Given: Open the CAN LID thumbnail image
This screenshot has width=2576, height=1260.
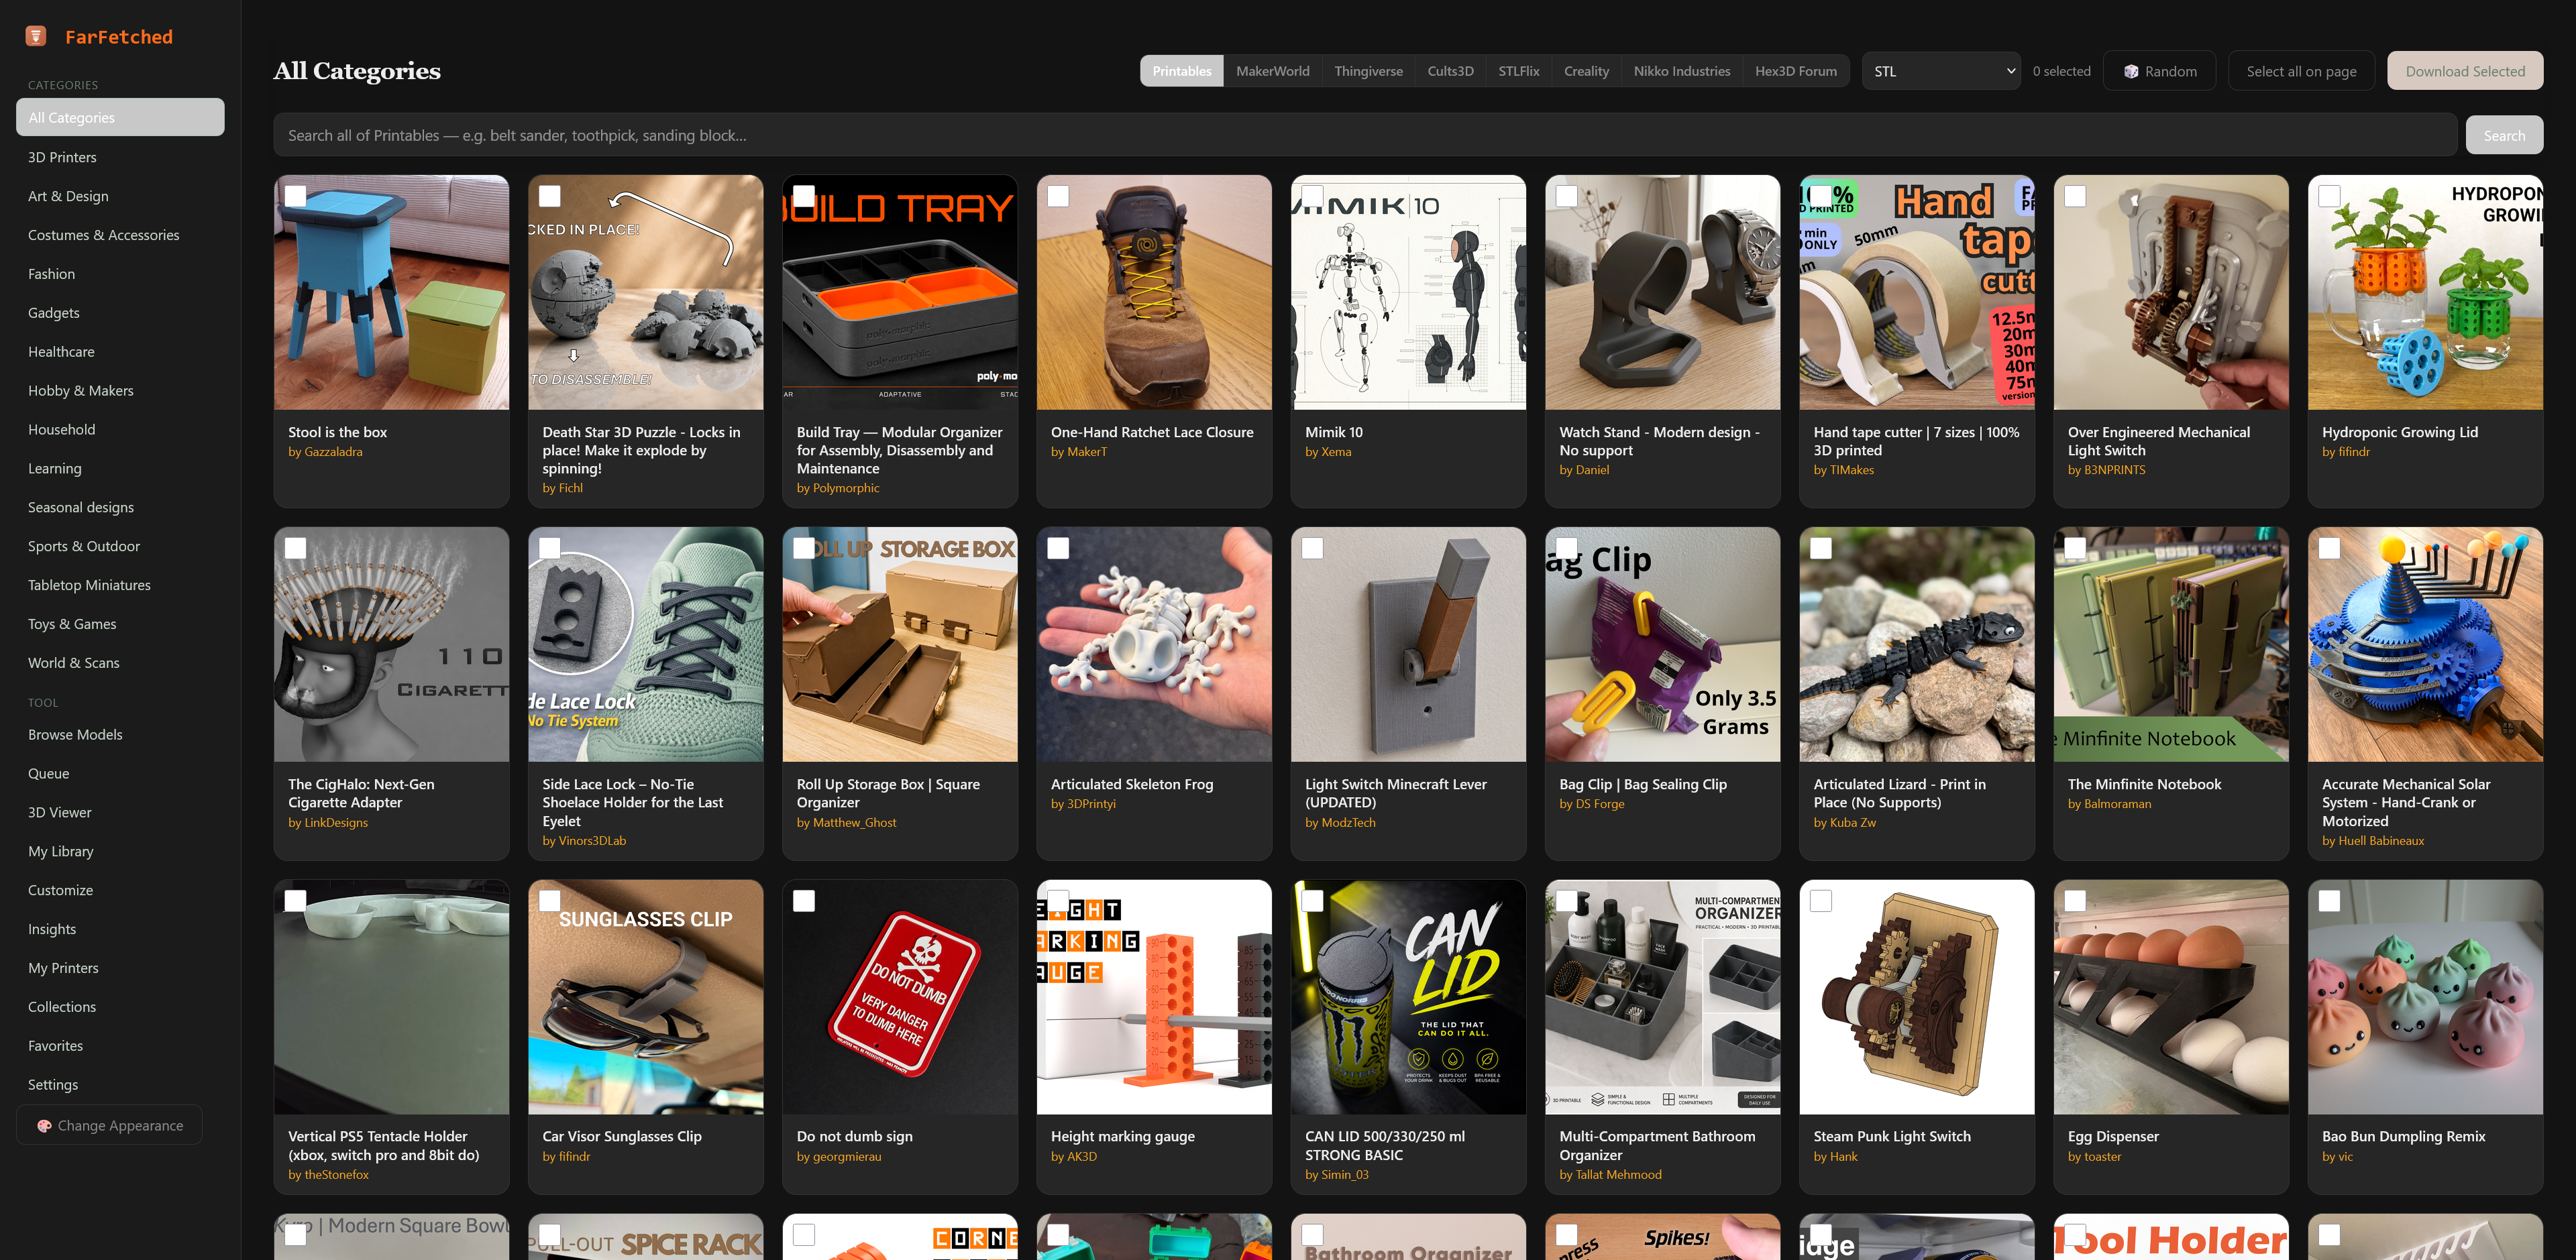Looking at the screenshot, I should 1408,997.
